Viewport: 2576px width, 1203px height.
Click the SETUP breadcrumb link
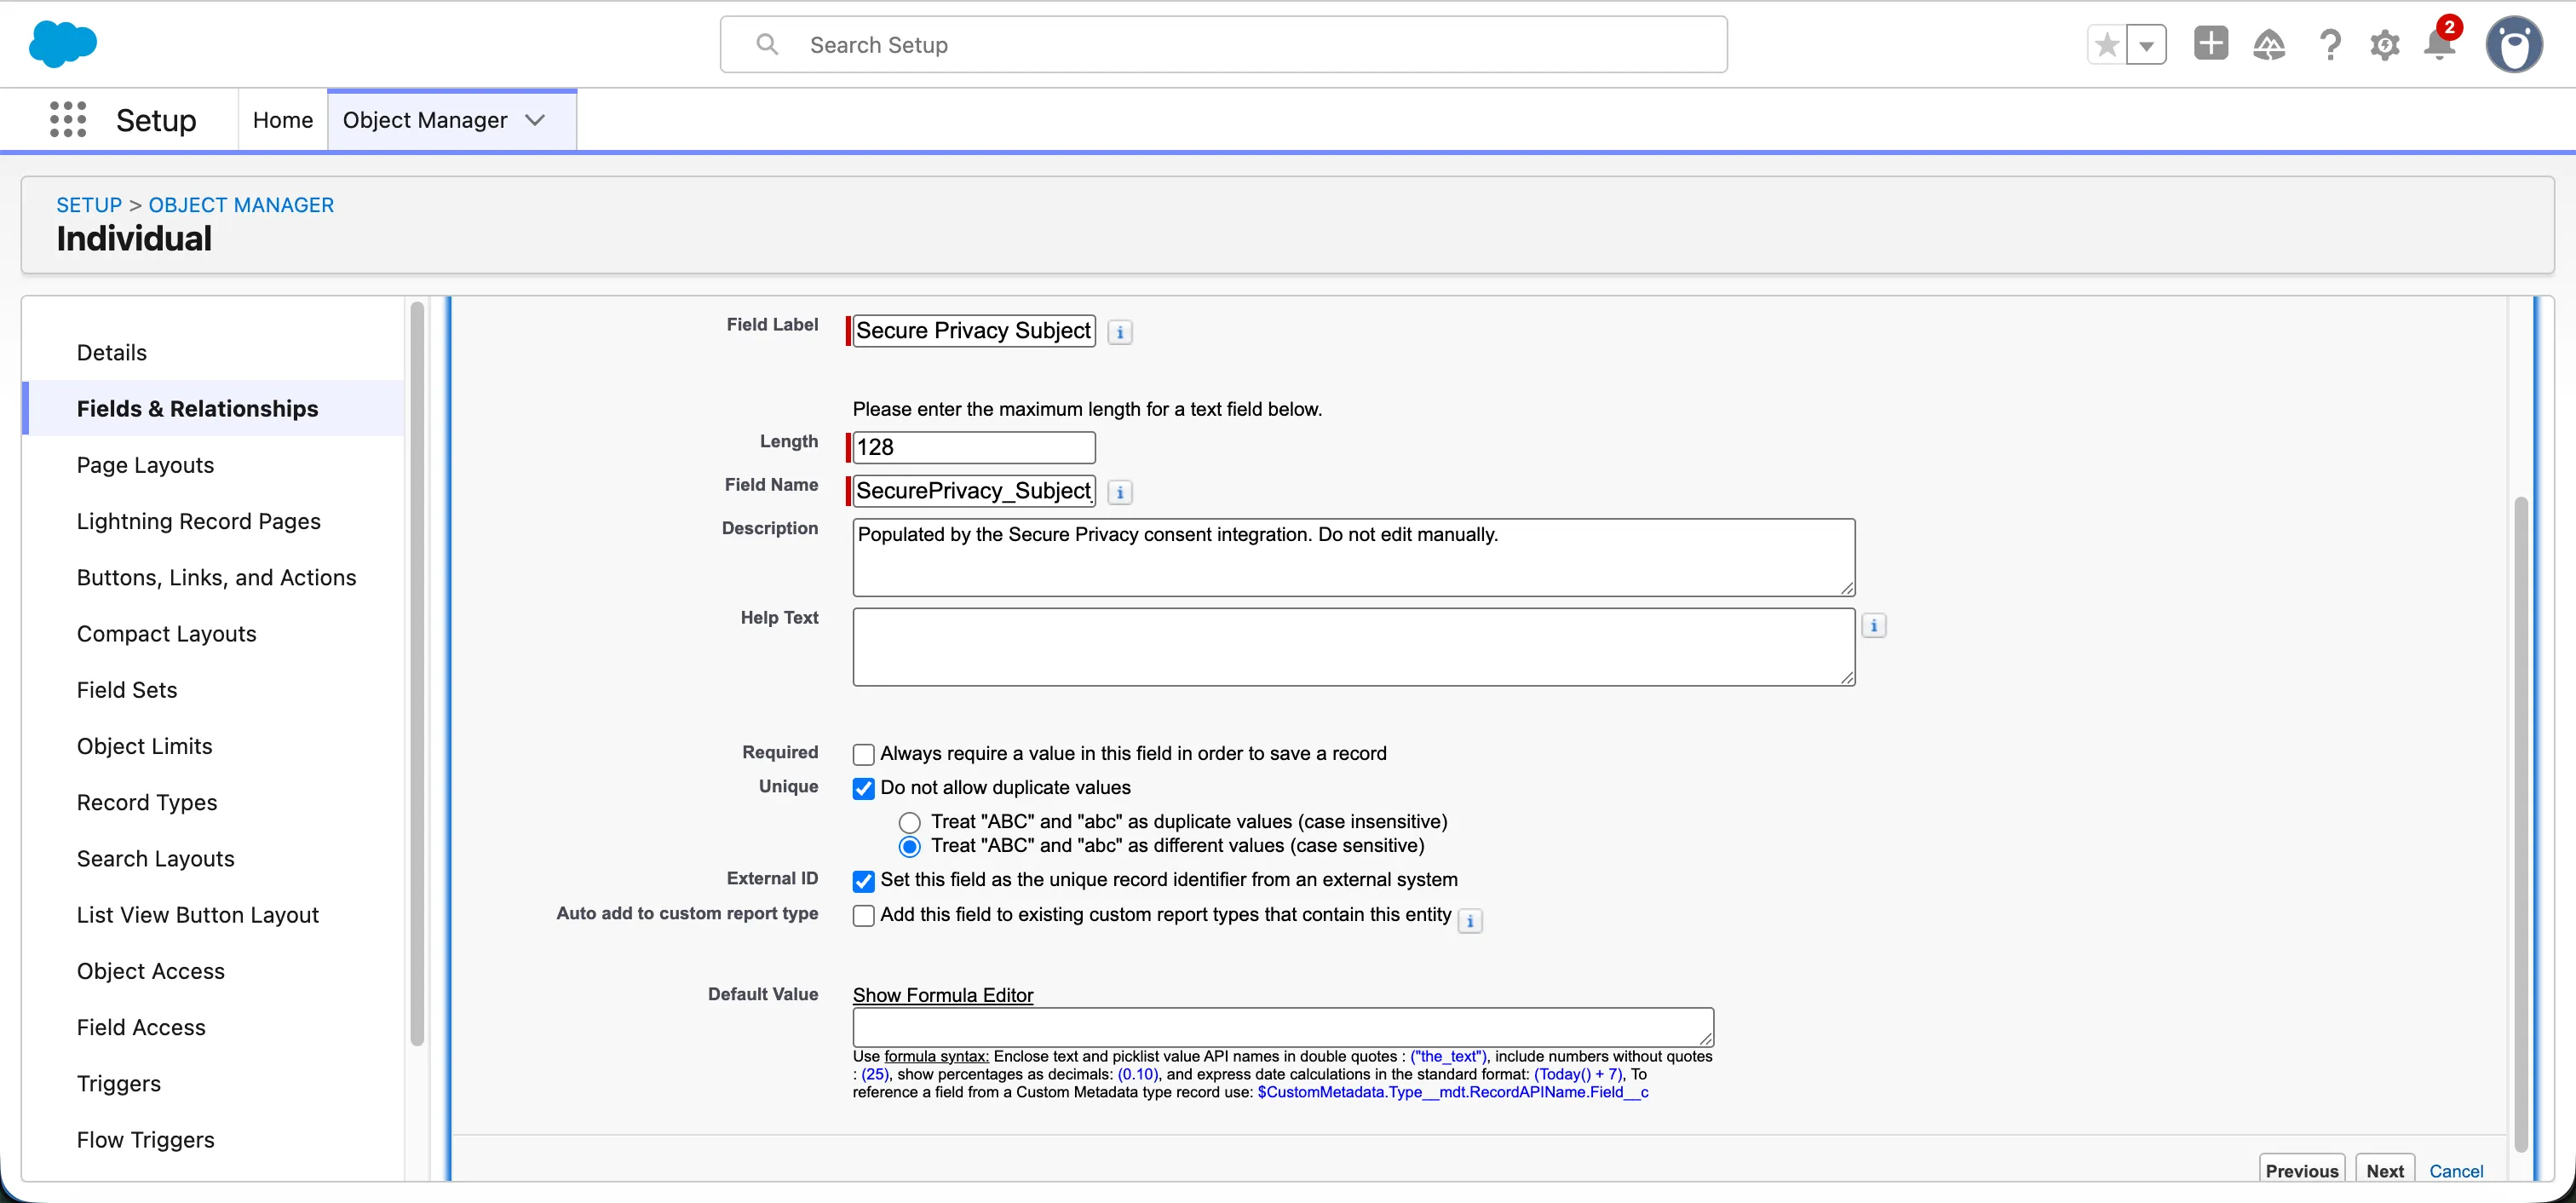pos(89,205)
